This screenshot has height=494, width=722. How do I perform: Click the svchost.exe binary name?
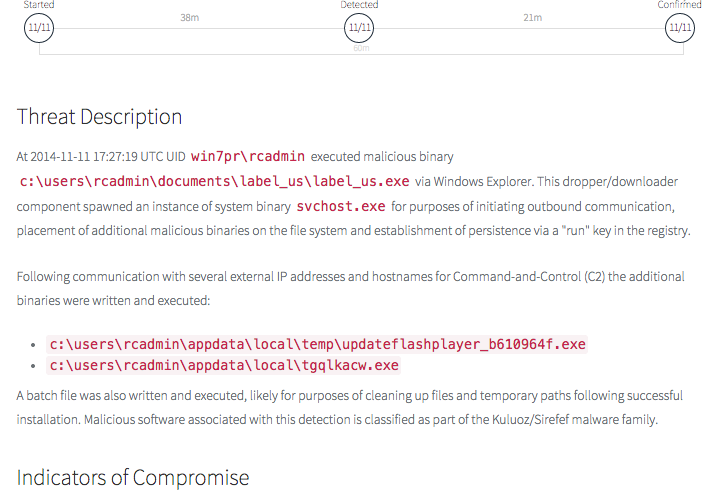click(341, 206)
